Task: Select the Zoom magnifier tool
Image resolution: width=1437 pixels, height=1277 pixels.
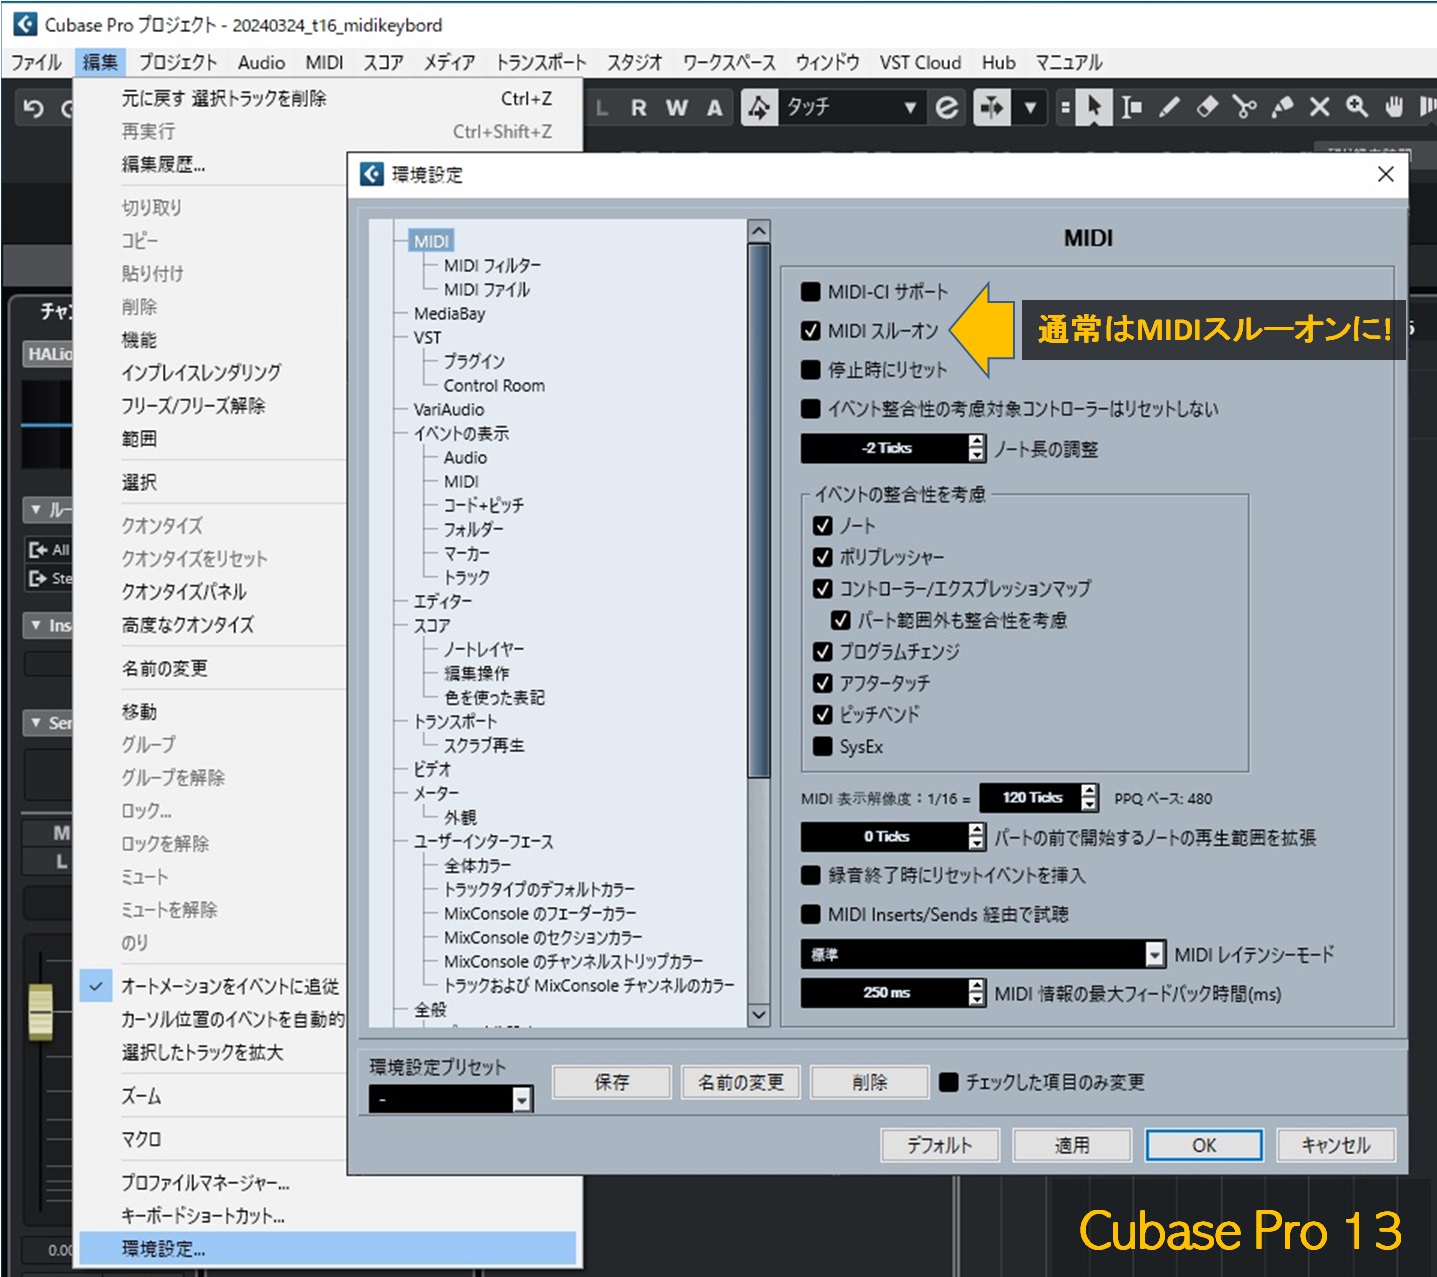Action: (1357, 107)
